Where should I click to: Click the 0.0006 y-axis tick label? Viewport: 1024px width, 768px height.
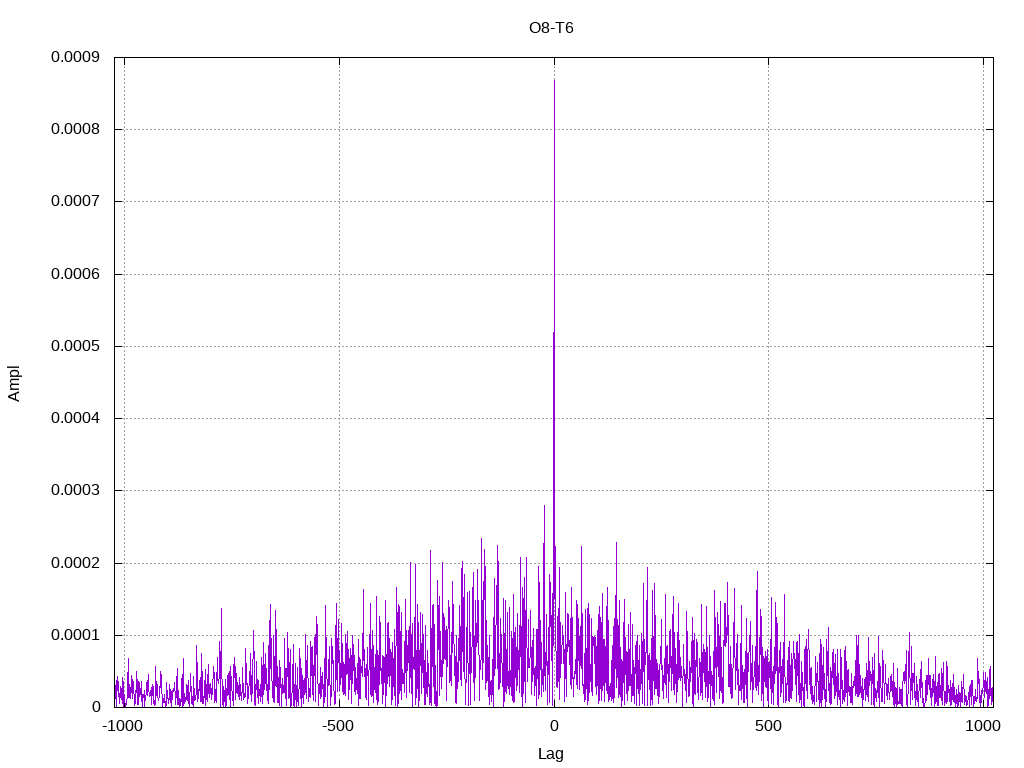click(x=75, y=274)
